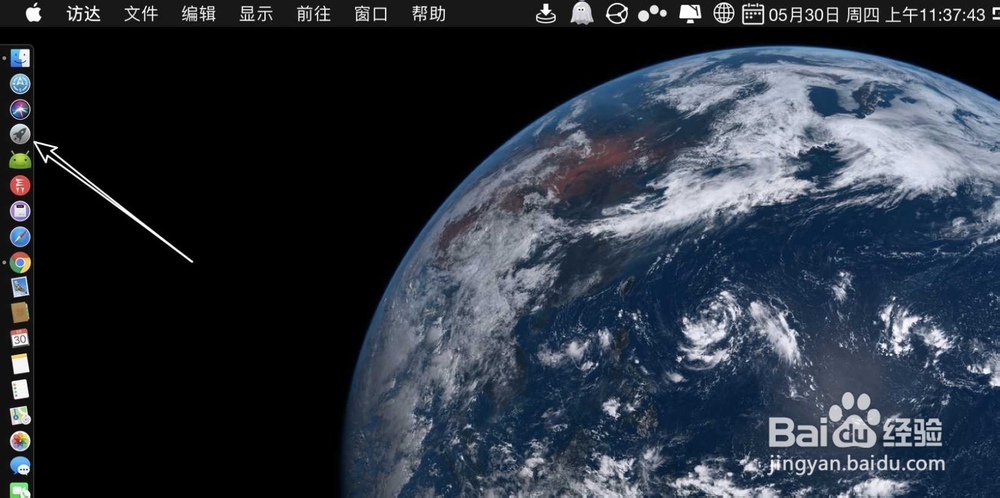Image resolution: width=1000 pixels, height=498 pixels.
Task: Launch the App Store Dock icon
Action: [x=20, y=84]
